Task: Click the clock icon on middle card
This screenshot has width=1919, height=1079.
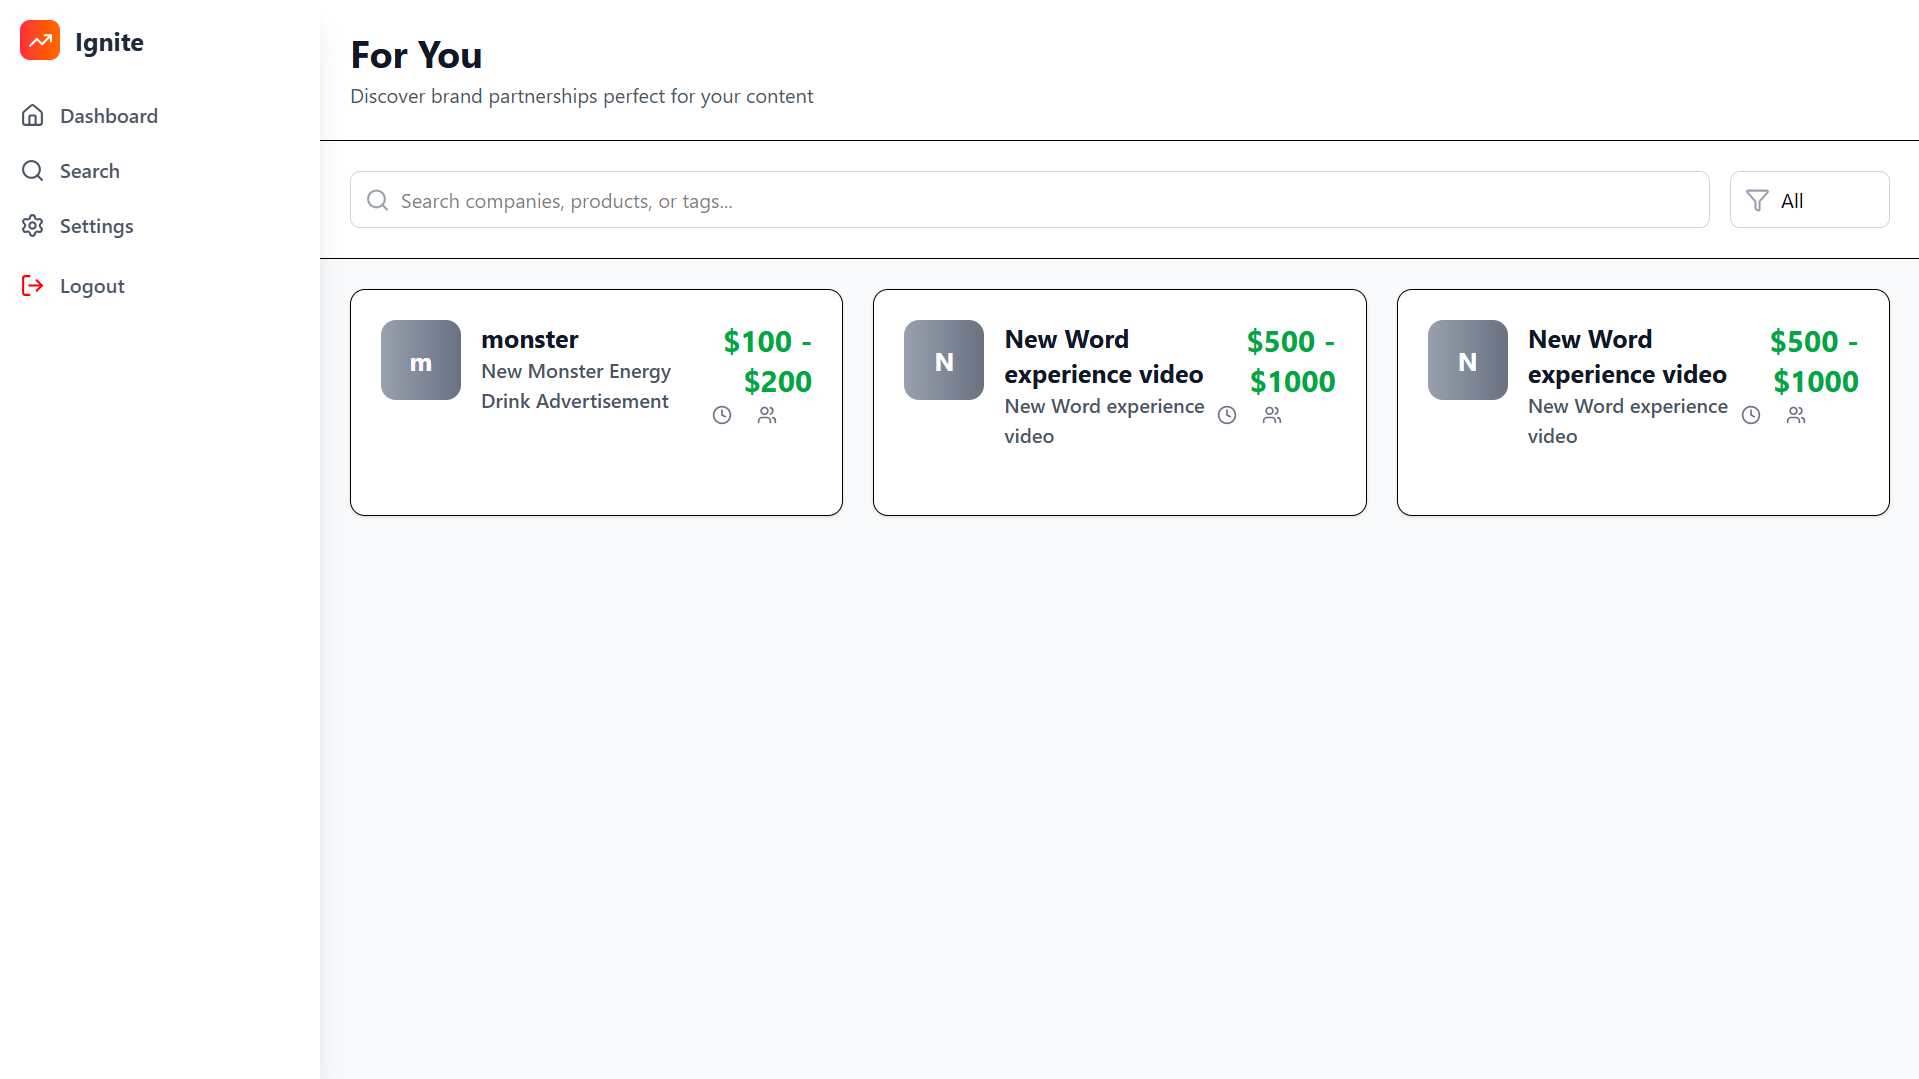Action: tap(1227, 415)
